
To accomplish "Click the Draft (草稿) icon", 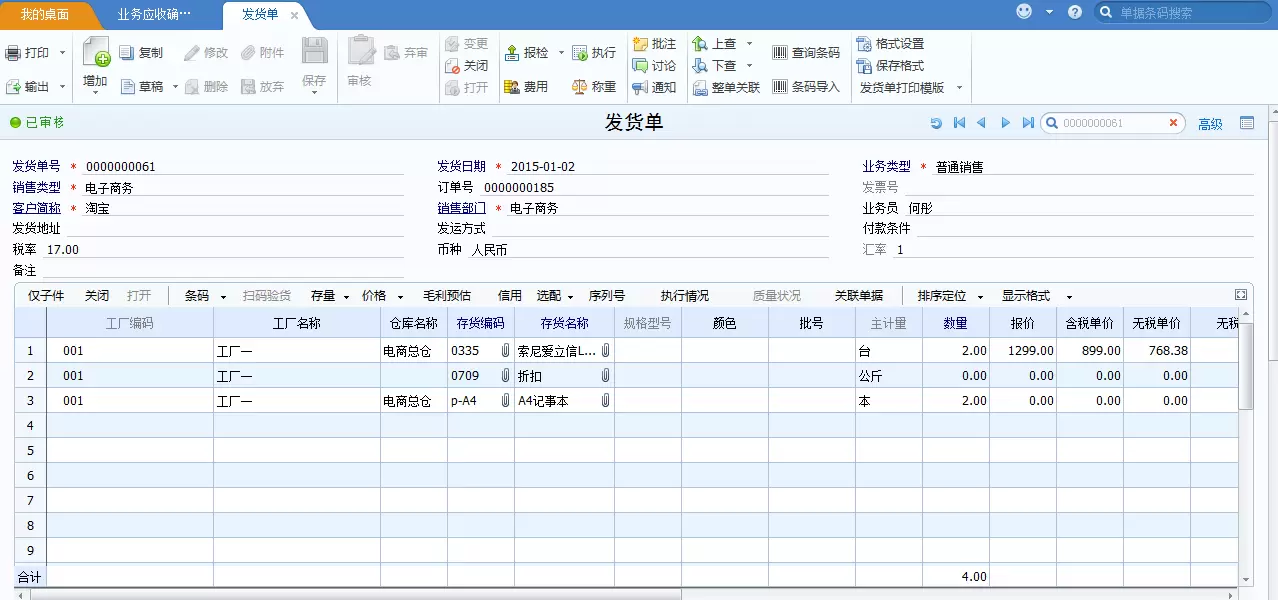I will tap(128, 87).
